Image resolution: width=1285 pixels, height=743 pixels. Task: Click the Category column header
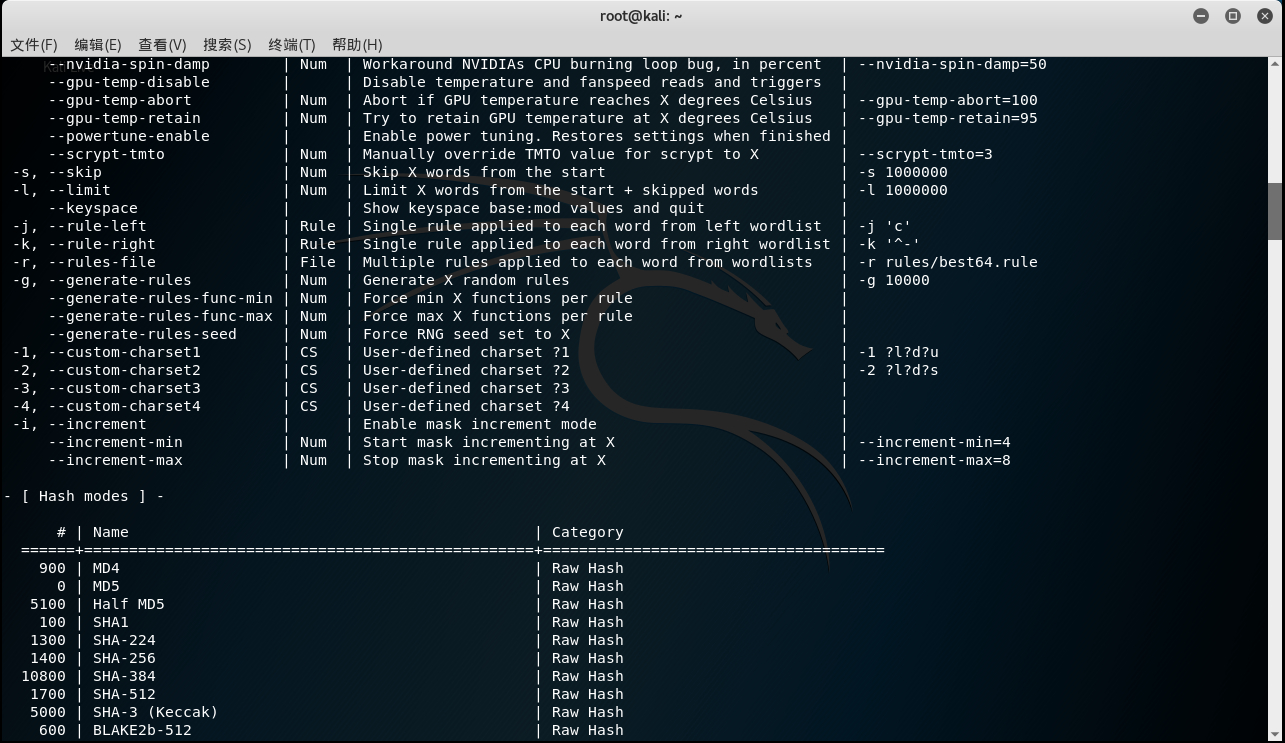point(588,532)
